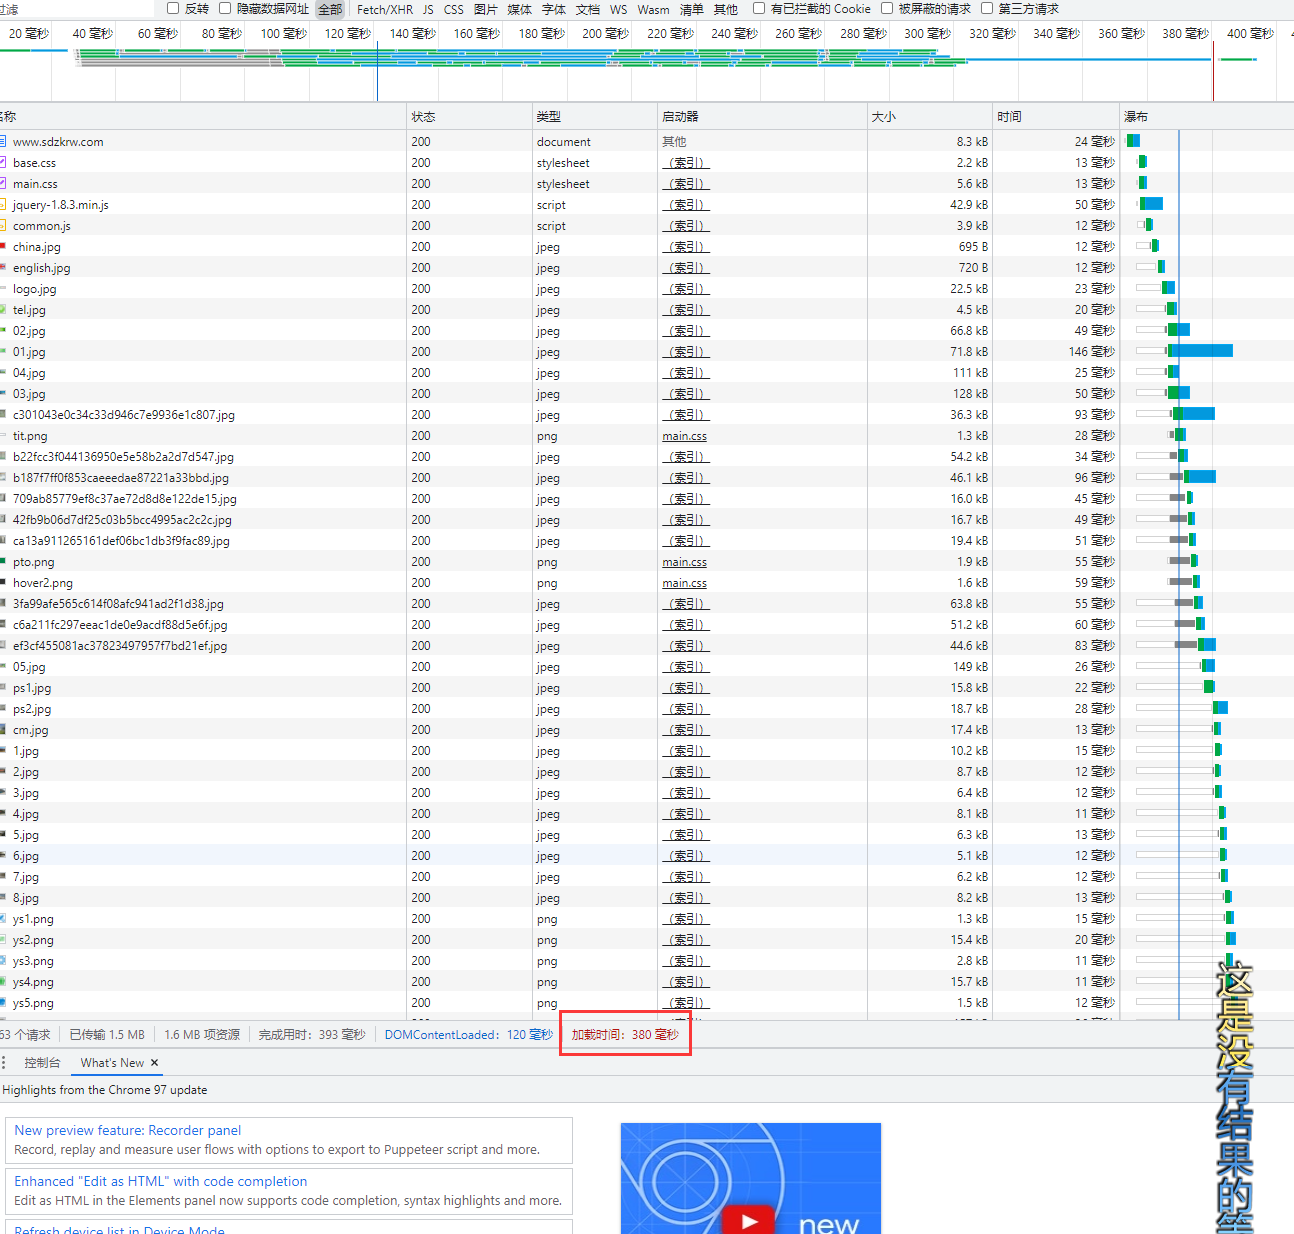Screen dimensions: 1294x1234
Task: Open New preview feature: Recorder panel link
Action: tap(127, 1130)
